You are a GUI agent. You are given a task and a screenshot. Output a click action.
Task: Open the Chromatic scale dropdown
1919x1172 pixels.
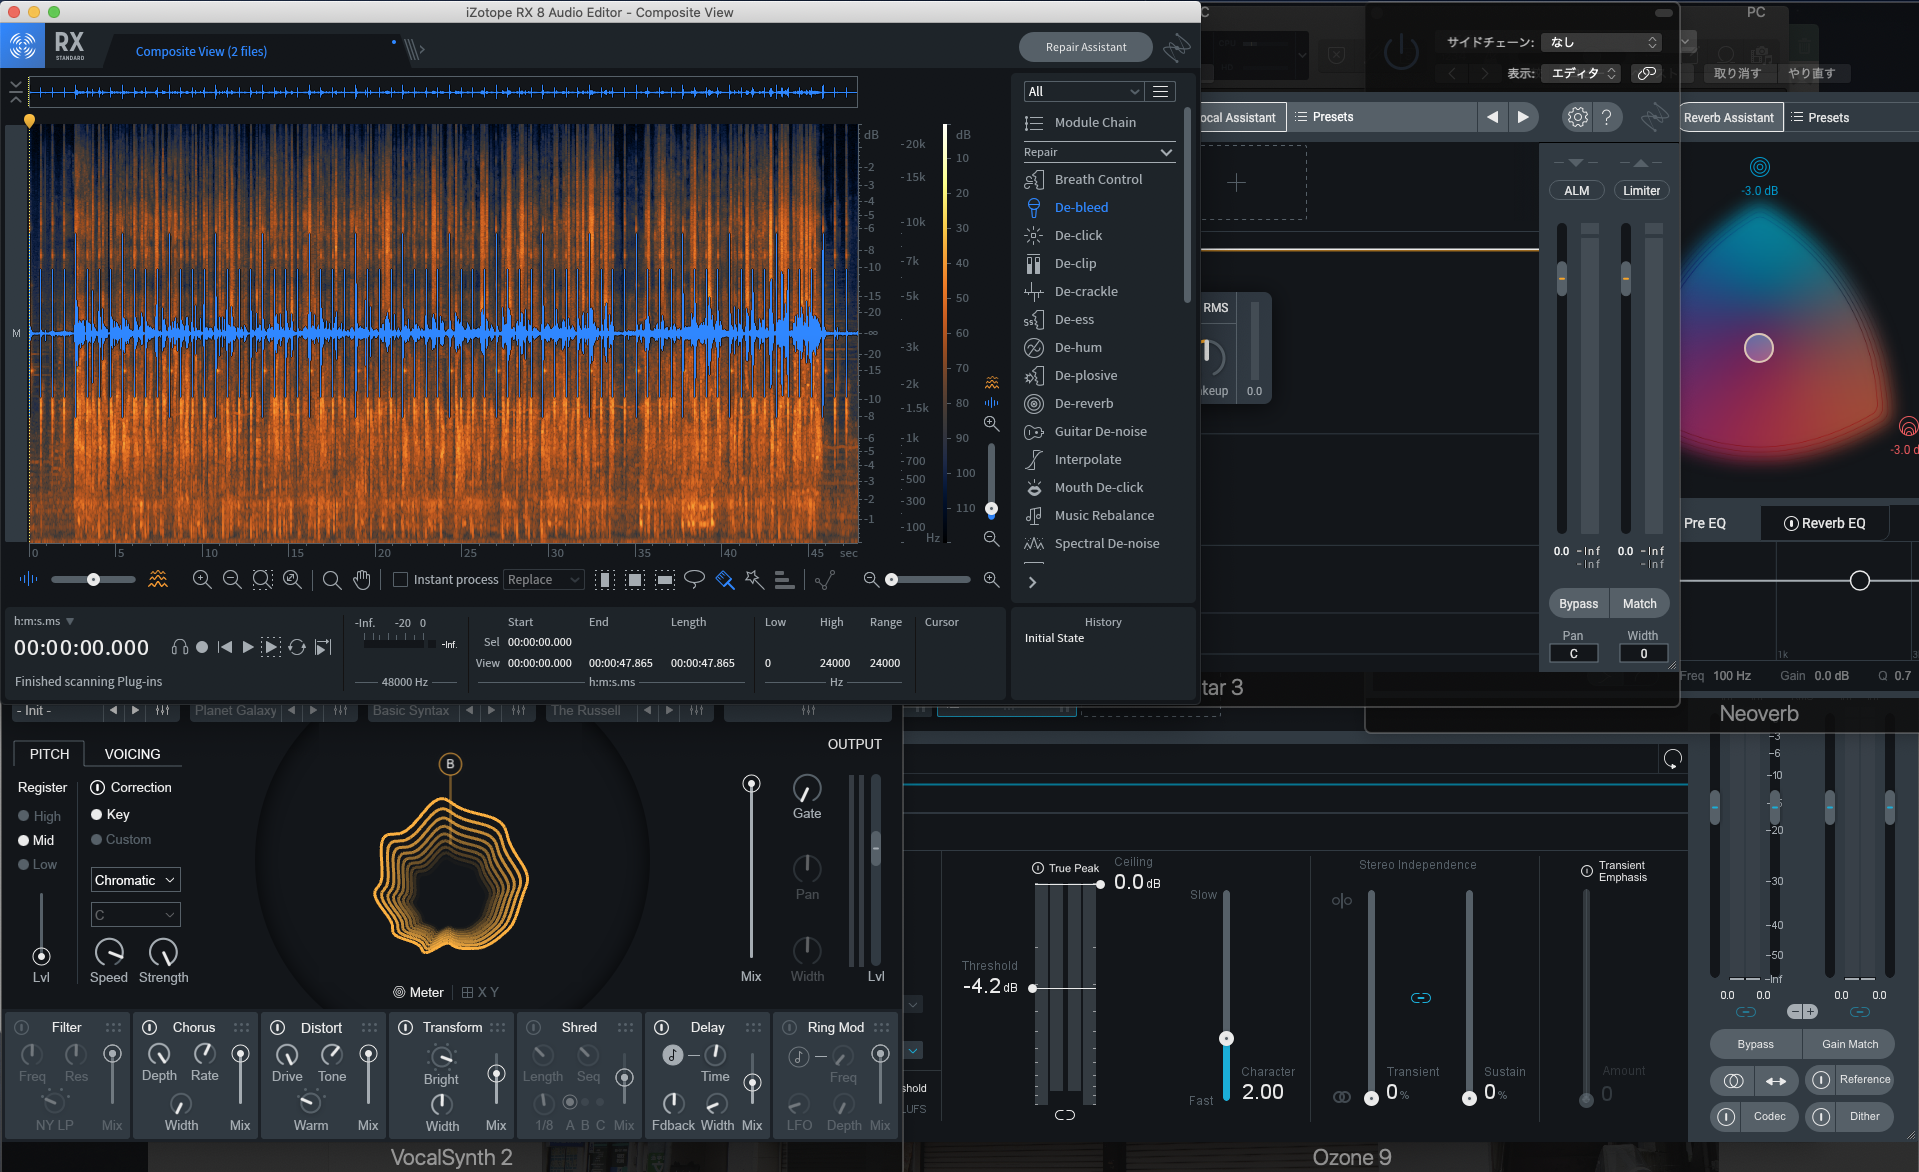[136, 880]
